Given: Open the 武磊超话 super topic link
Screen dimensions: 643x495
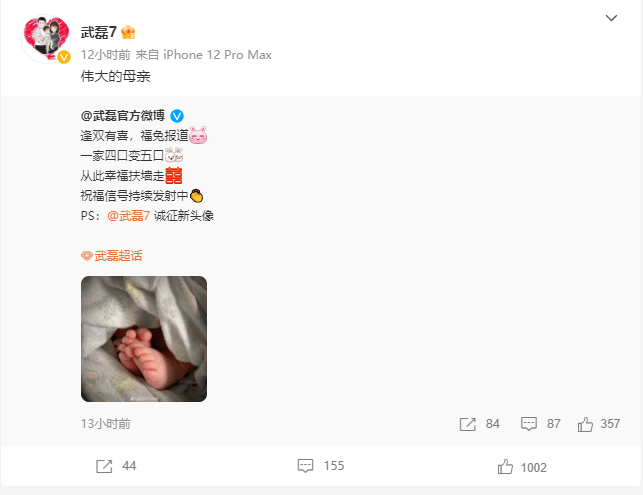Looking at the screenshot, I should [118, 256].
